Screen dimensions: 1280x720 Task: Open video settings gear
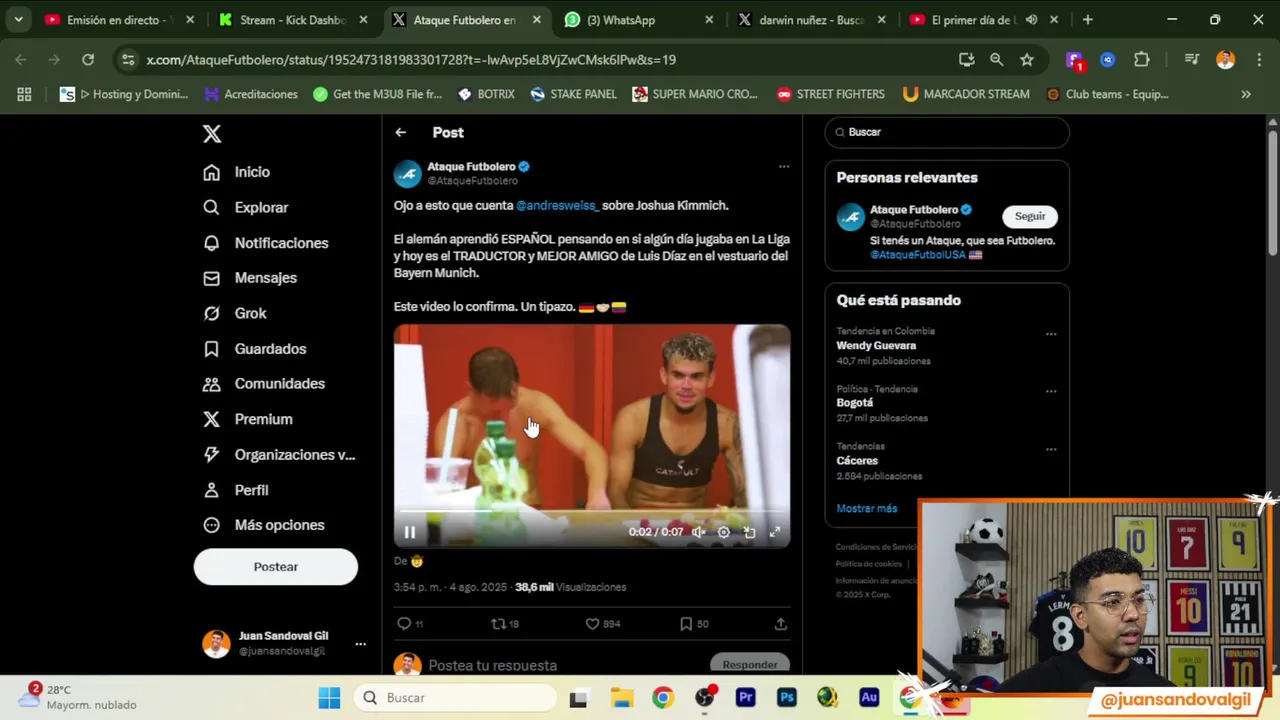tap(724, 532)
